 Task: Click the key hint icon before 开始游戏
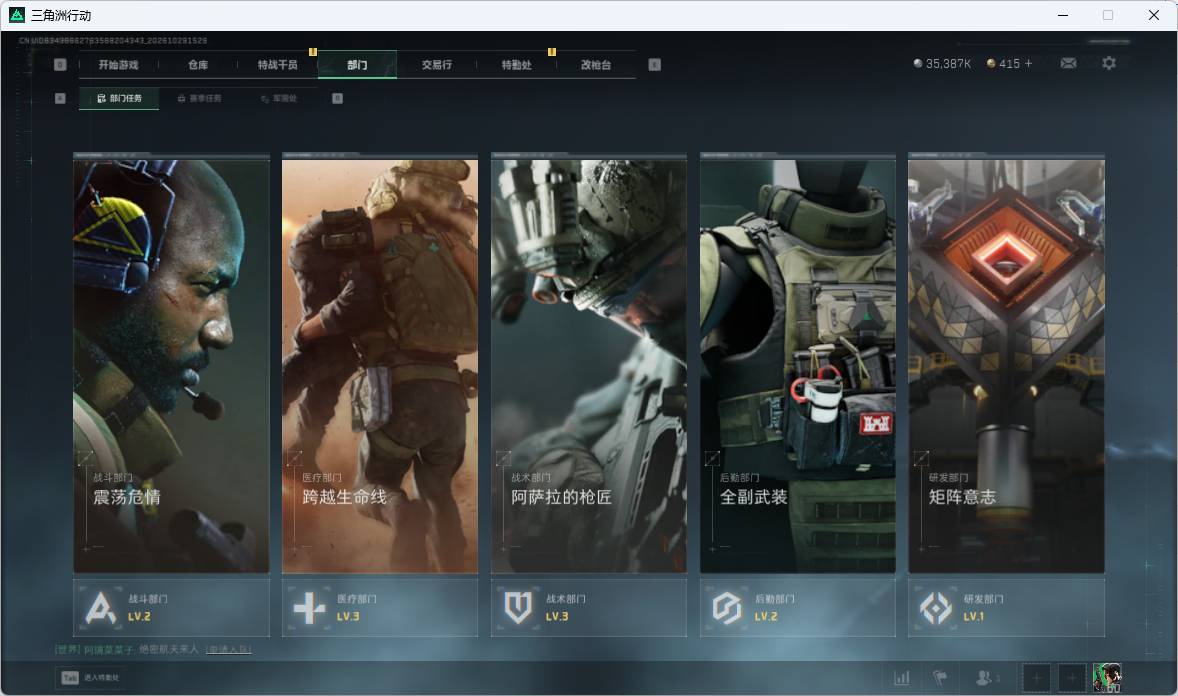[60, 65]
